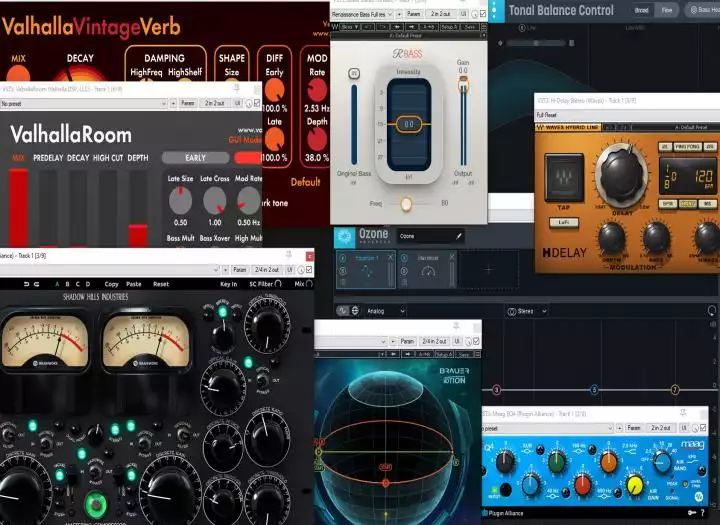Click the Late Size knob in ValhallaRoom

tap(180, 200)
